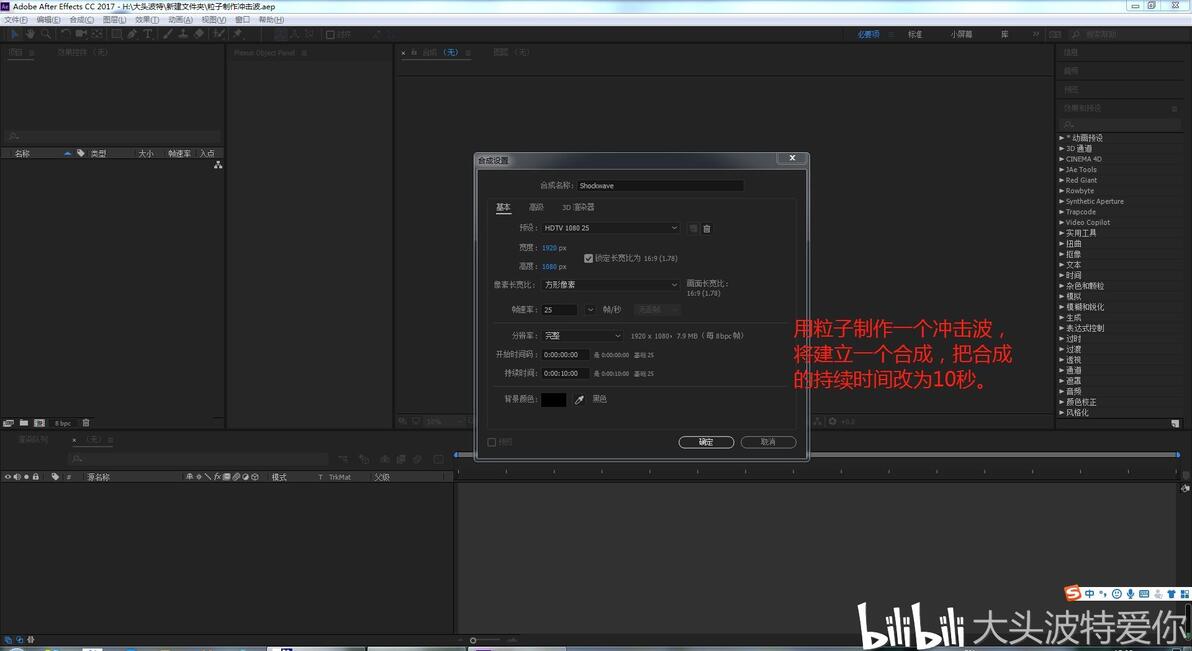Open the project flowchart view icon
Screen dimensions: 1192x651
pos(218,165)
